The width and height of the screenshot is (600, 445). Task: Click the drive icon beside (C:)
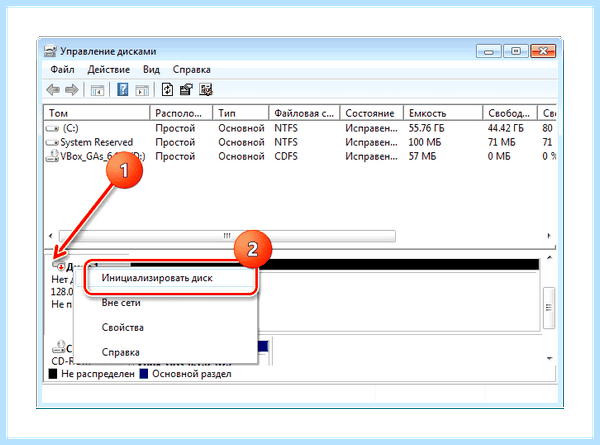[52, 128]
